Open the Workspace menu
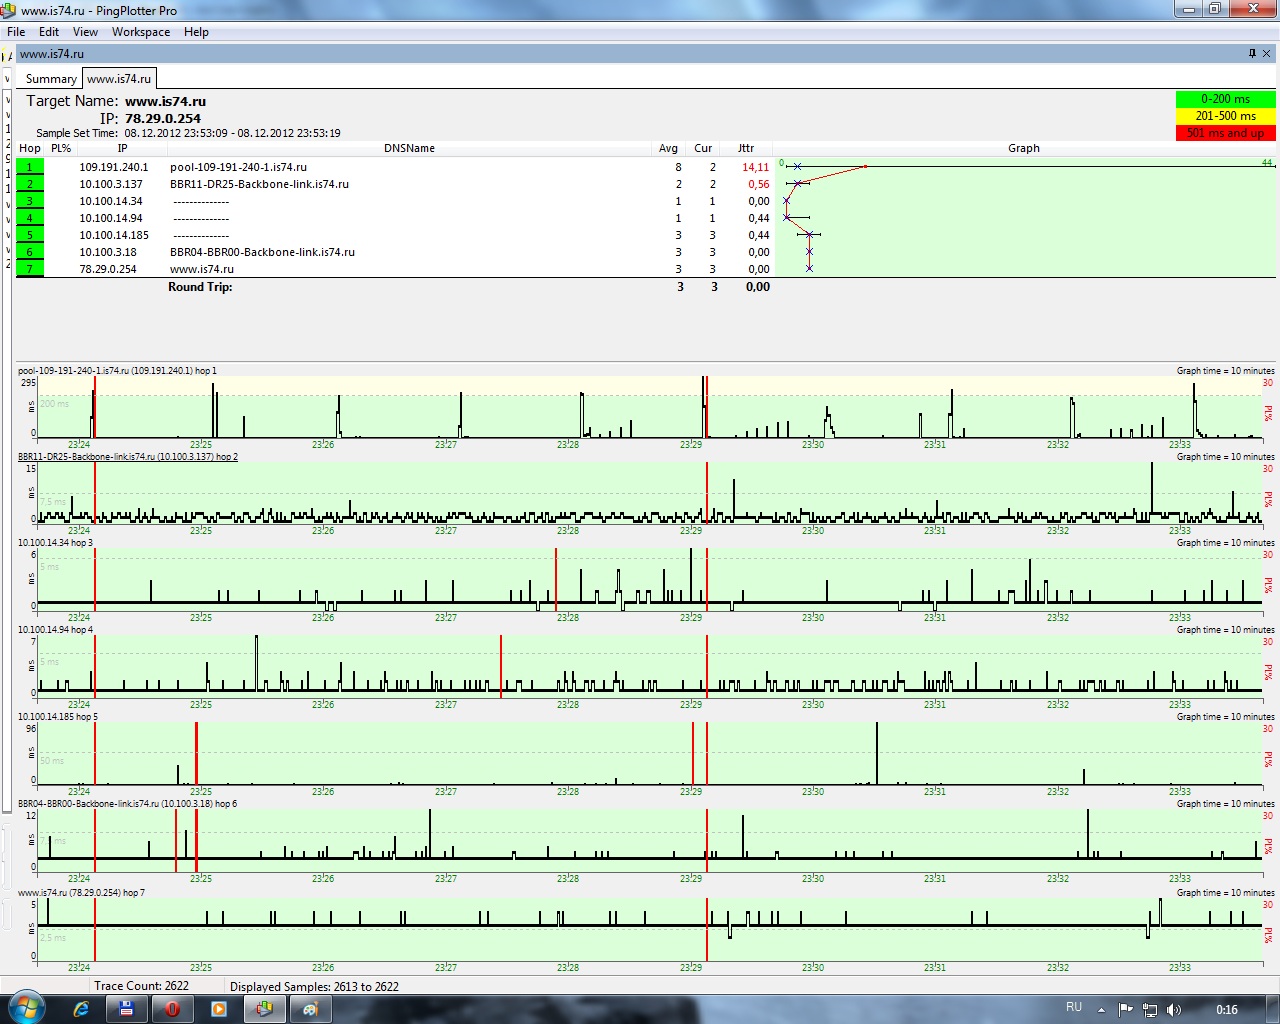 click(140, 32)
